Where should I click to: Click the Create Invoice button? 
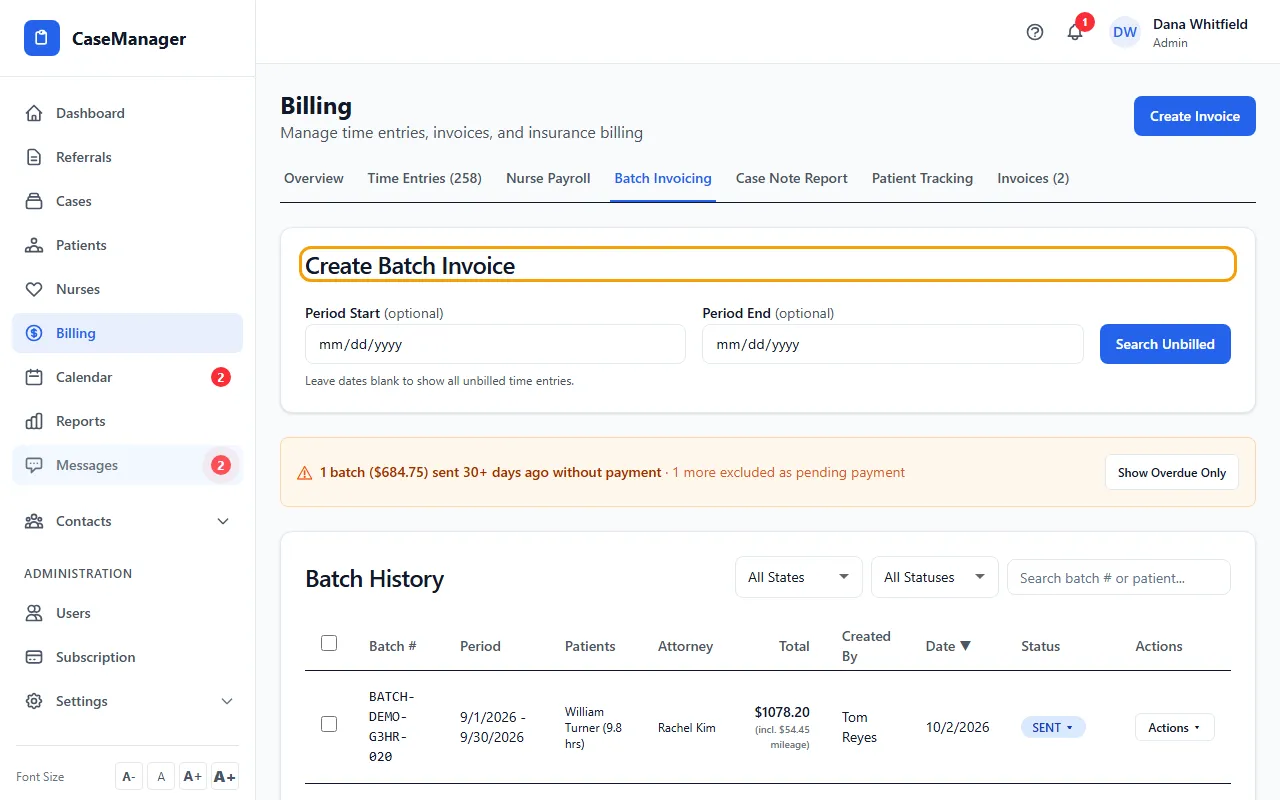pyautogui.click(x=1195, y=116)
